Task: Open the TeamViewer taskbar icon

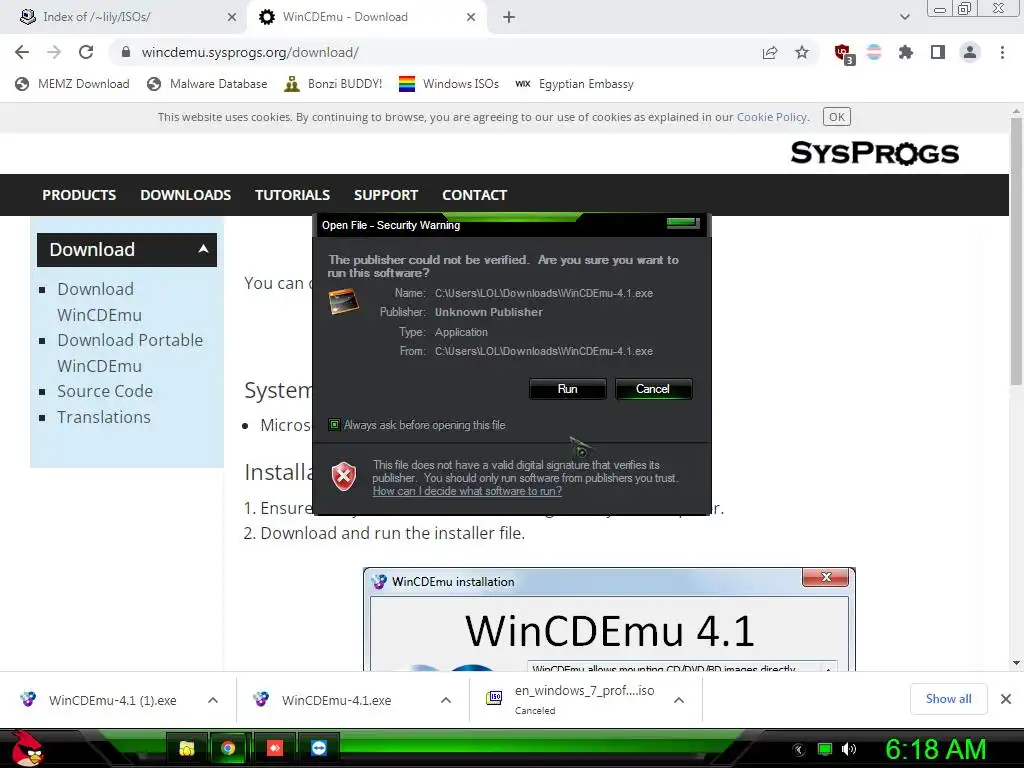Action: point(319,748)
